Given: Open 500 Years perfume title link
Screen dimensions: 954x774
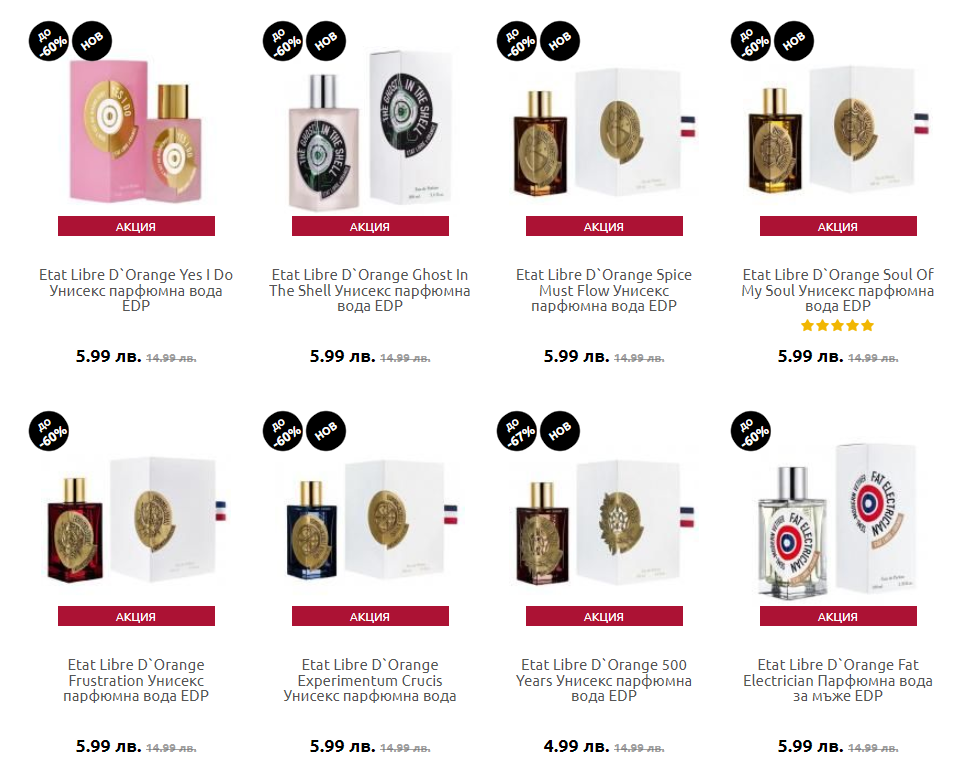Looking at the screenshot, I should [x=604, y=680].
